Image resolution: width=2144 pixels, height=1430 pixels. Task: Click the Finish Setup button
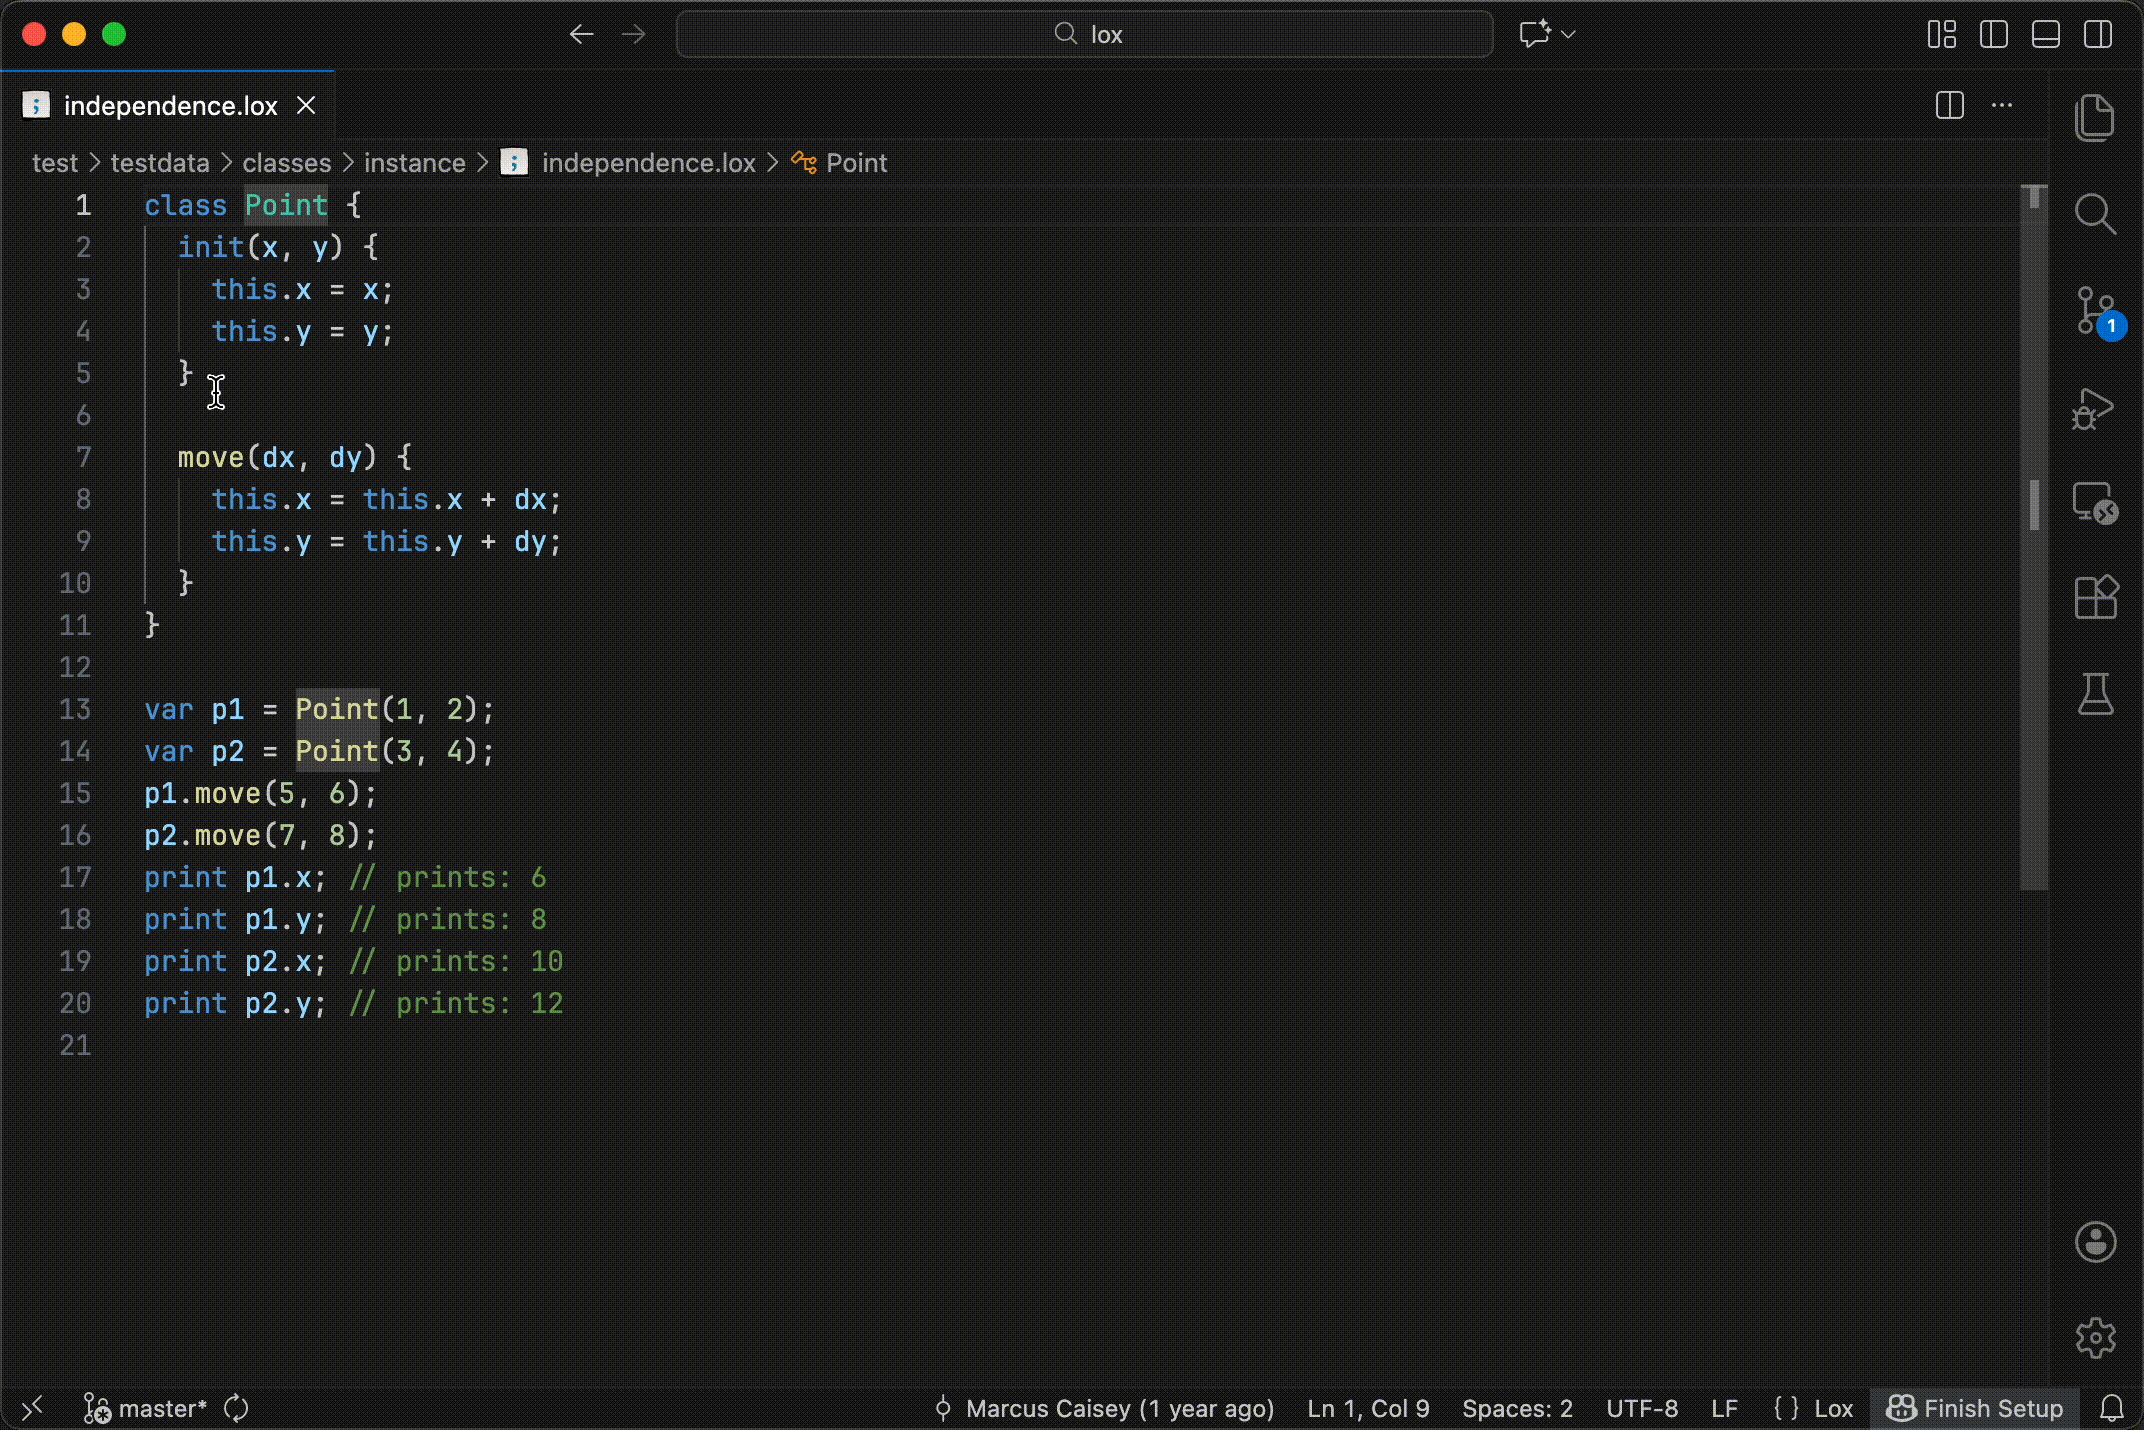pos(1975,1408)
